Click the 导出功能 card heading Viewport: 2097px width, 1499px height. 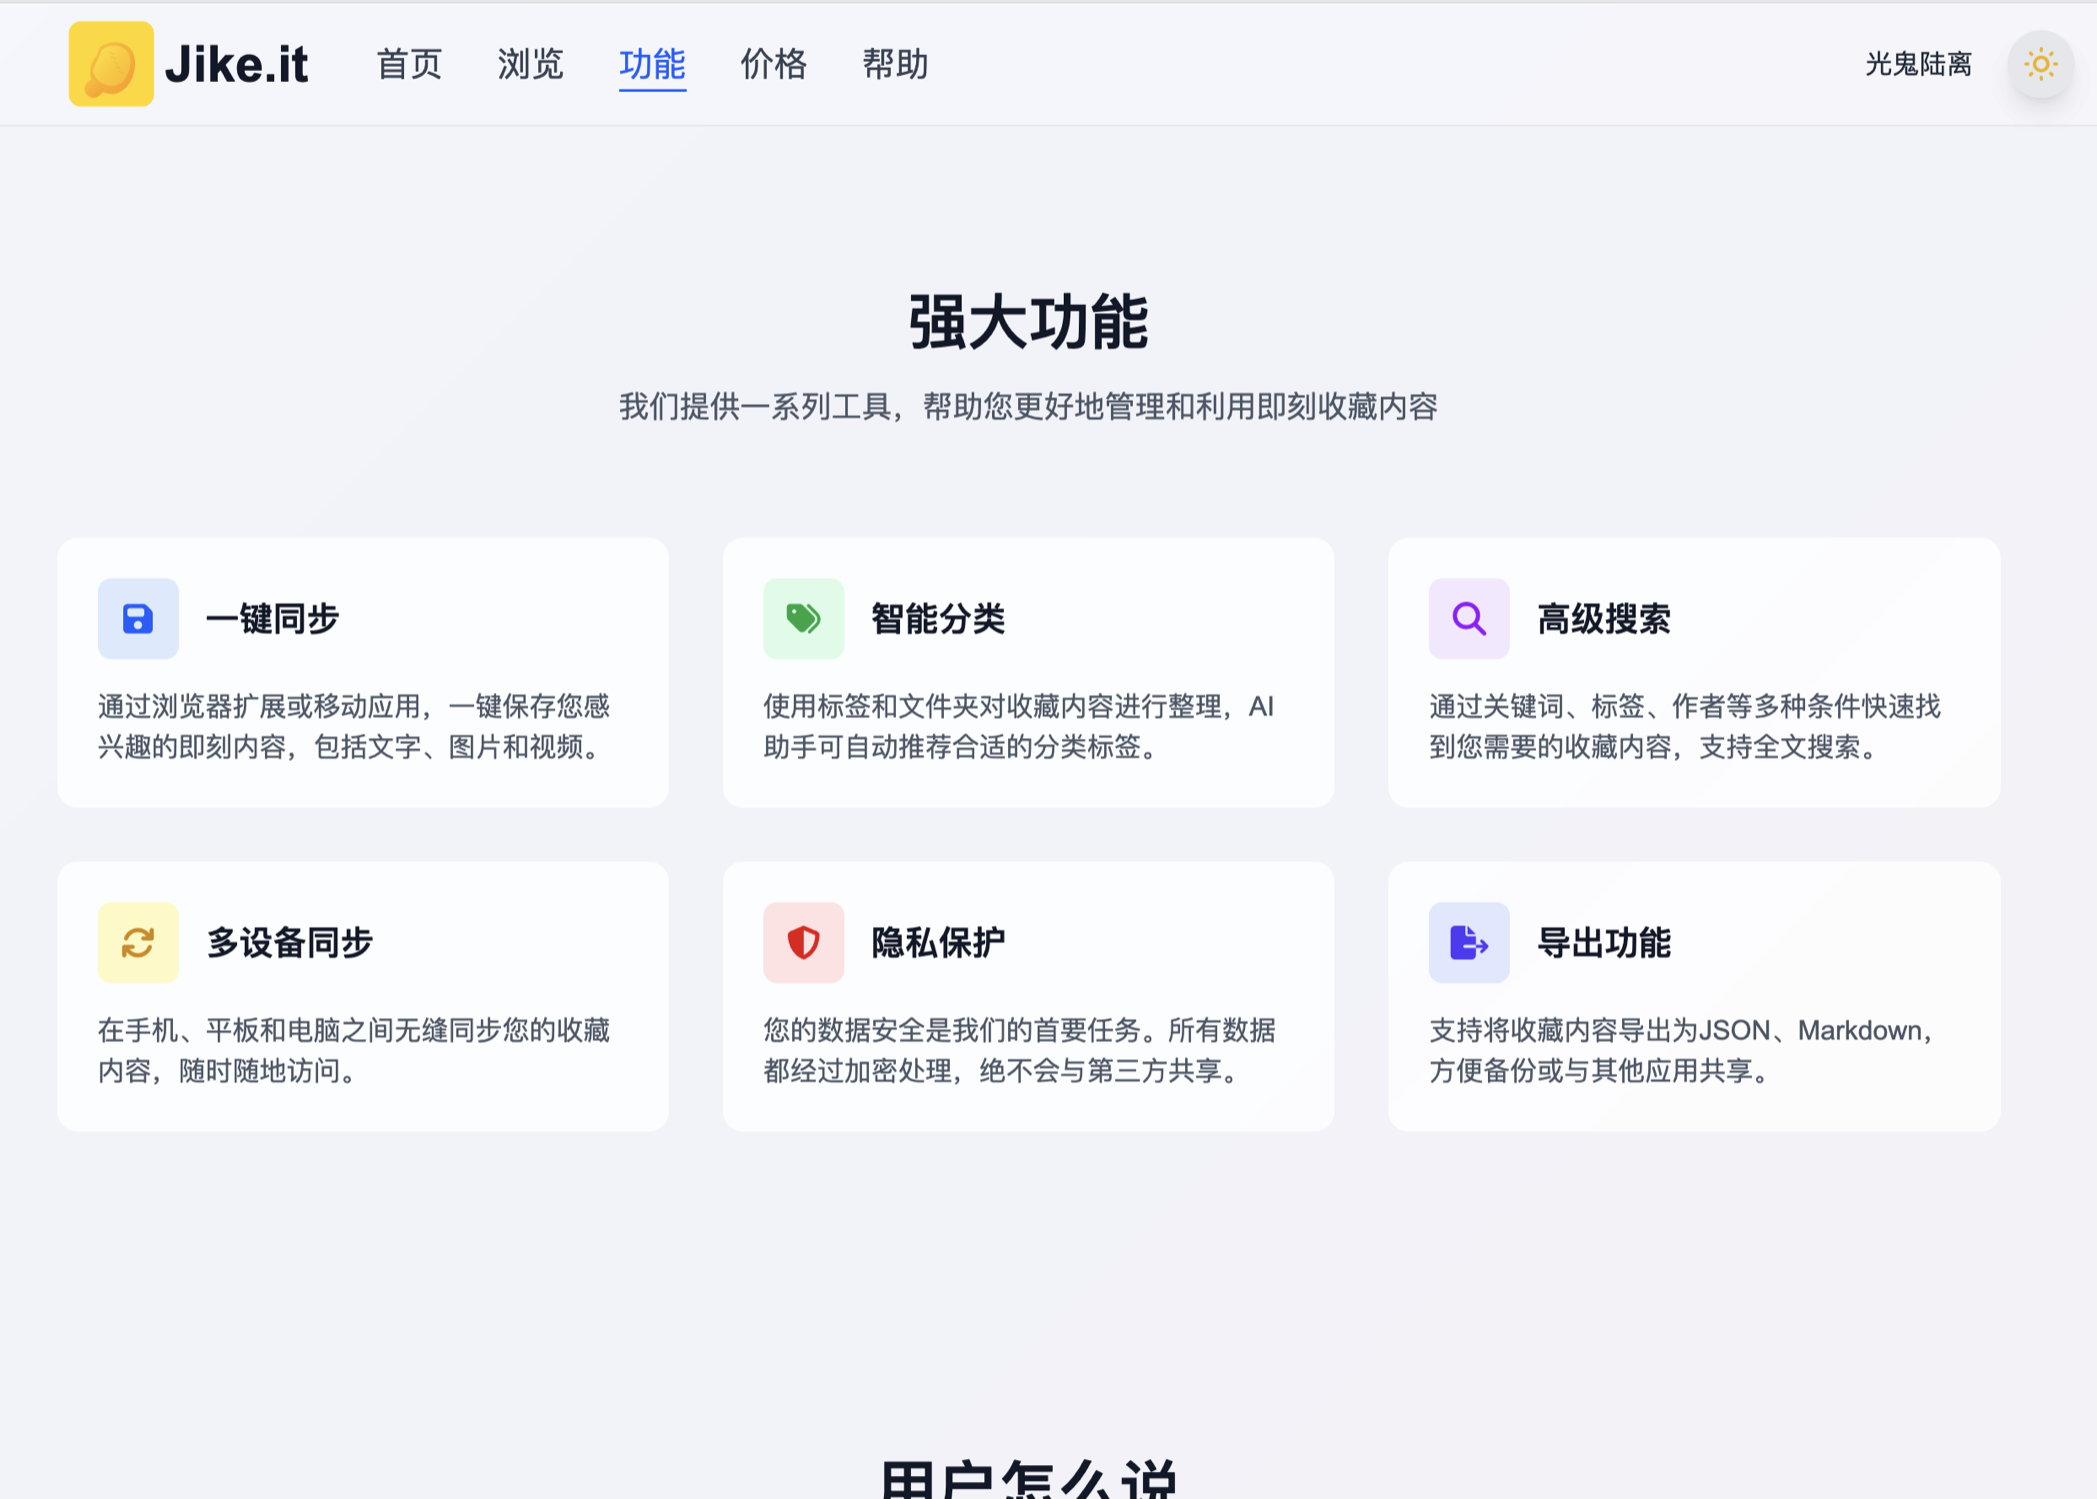[x=1604, y=943]
